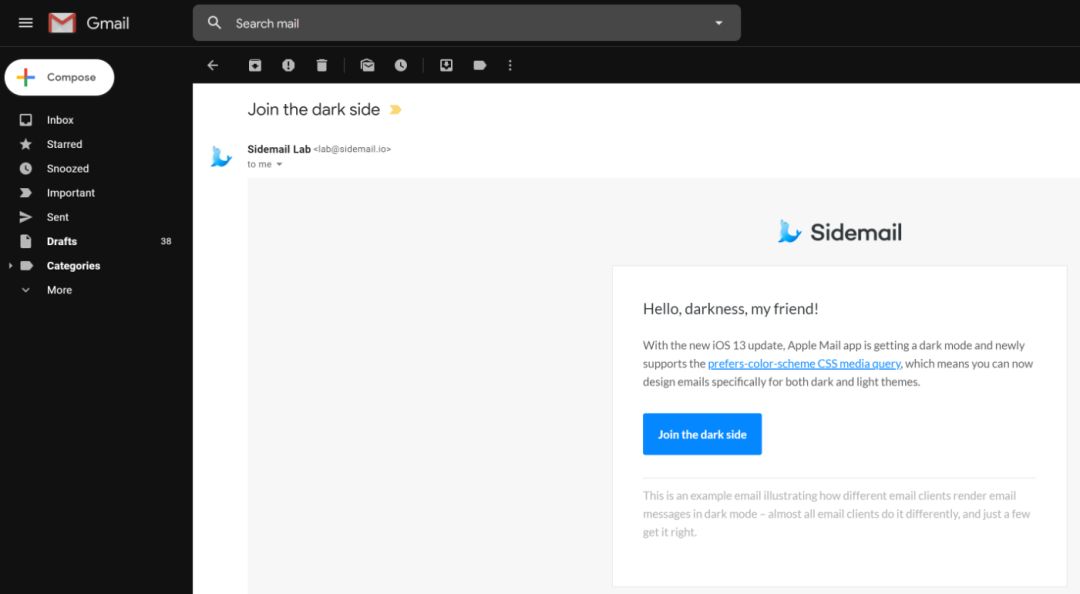Viewport: 1080px width, 594px height.
Task: Click the search magnifier icon
Action: click(x=214, y=23)
